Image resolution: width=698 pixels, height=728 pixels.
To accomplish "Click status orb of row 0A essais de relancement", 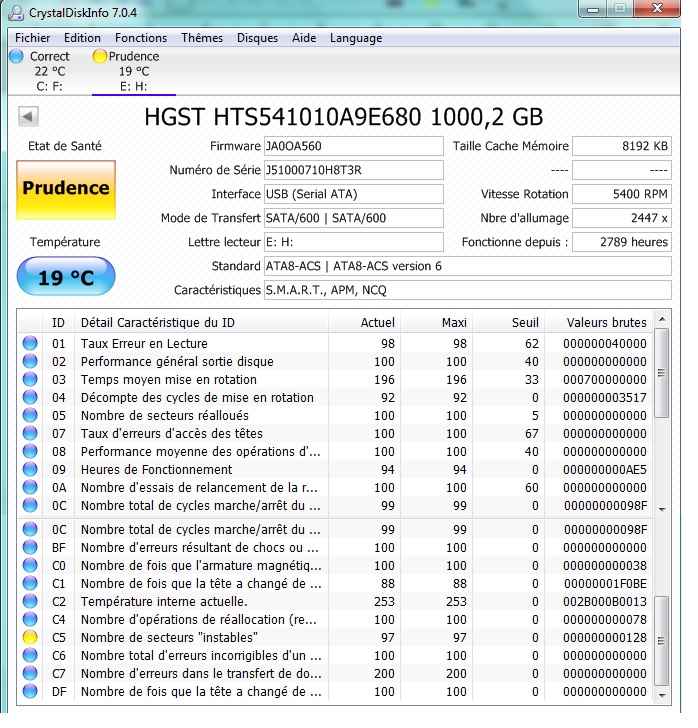I will (30, 488).
